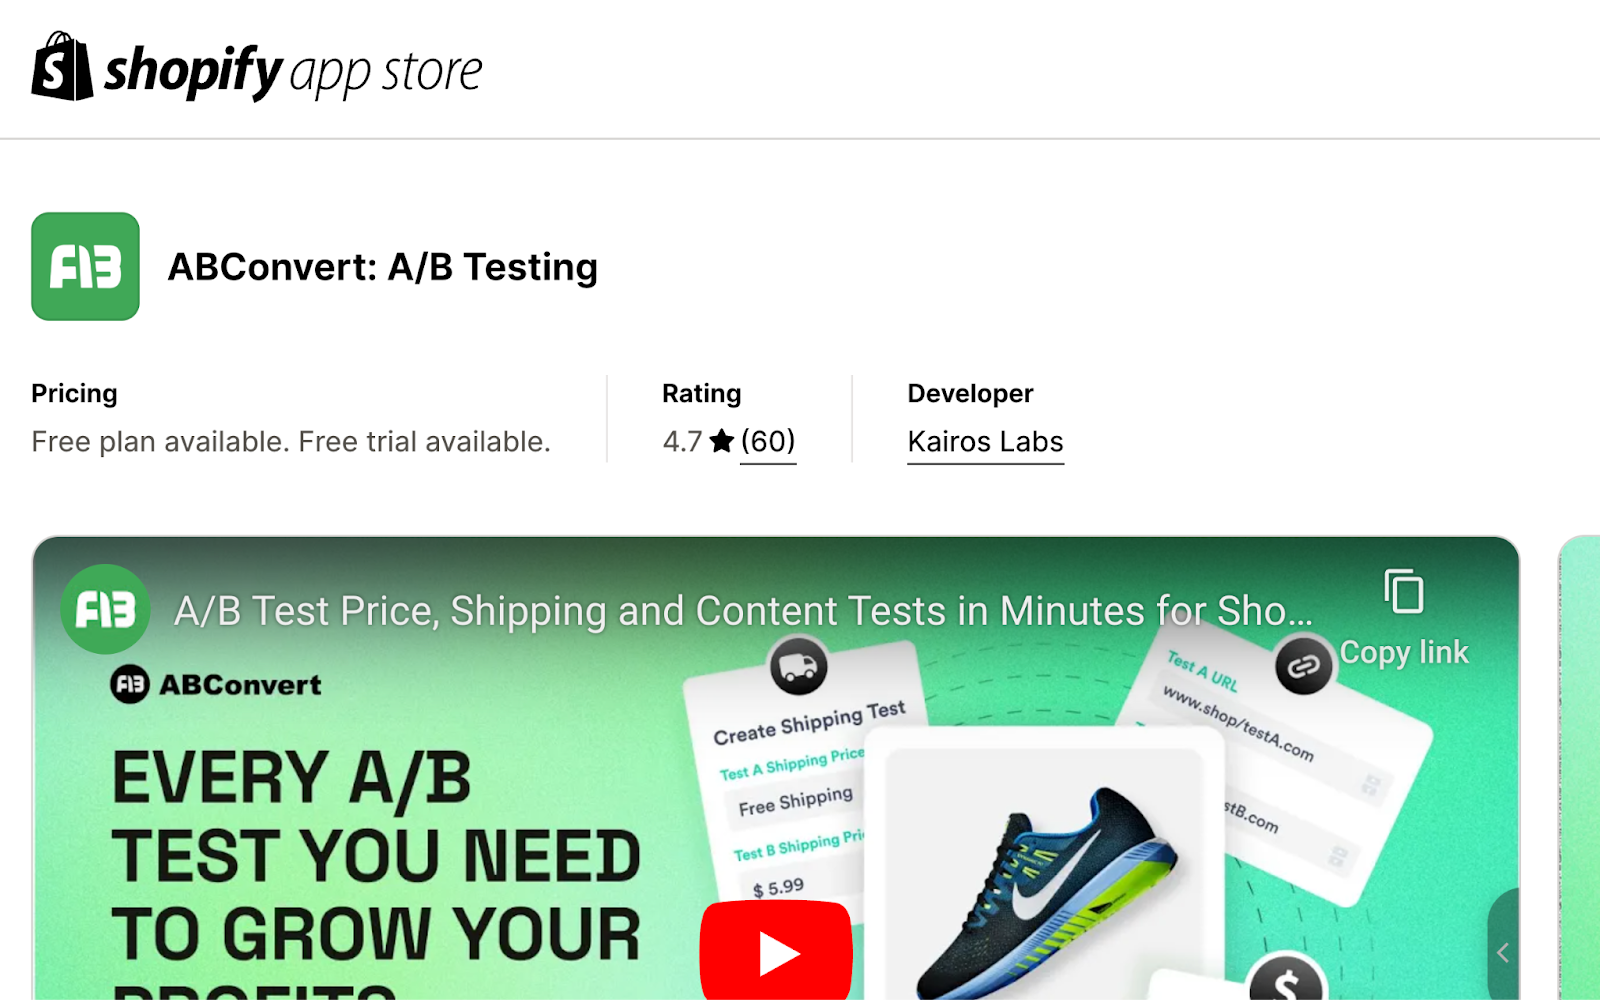1600x1000 pixels.
Task: Click the small ABConvert logo inside video
Action: coord(216,685)
